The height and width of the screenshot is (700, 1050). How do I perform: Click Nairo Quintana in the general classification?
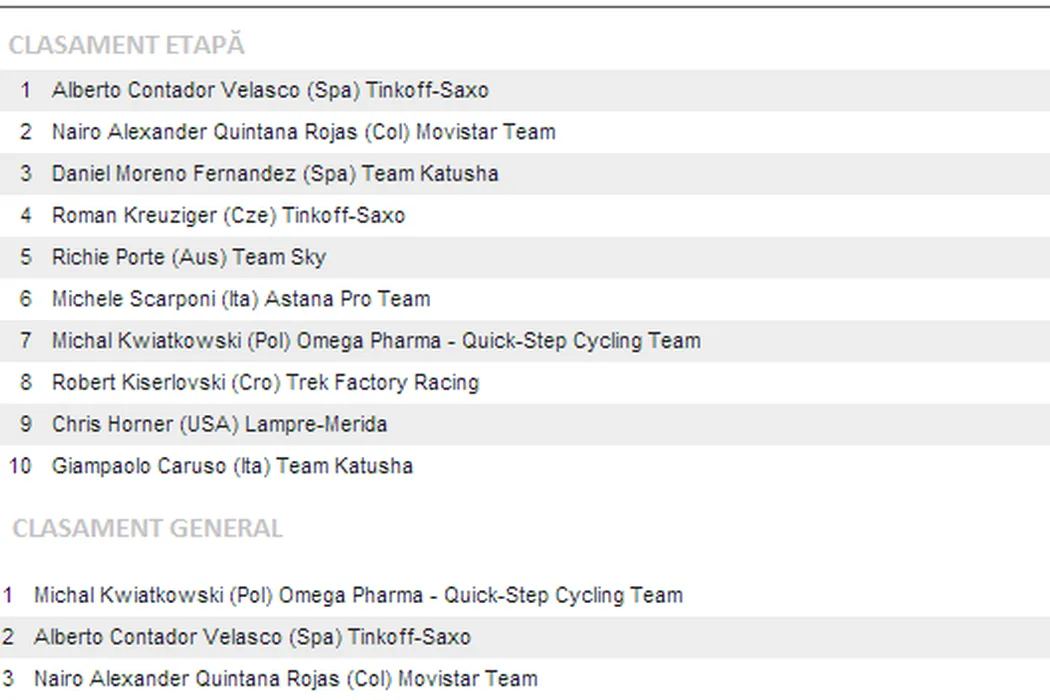point(285,680)
